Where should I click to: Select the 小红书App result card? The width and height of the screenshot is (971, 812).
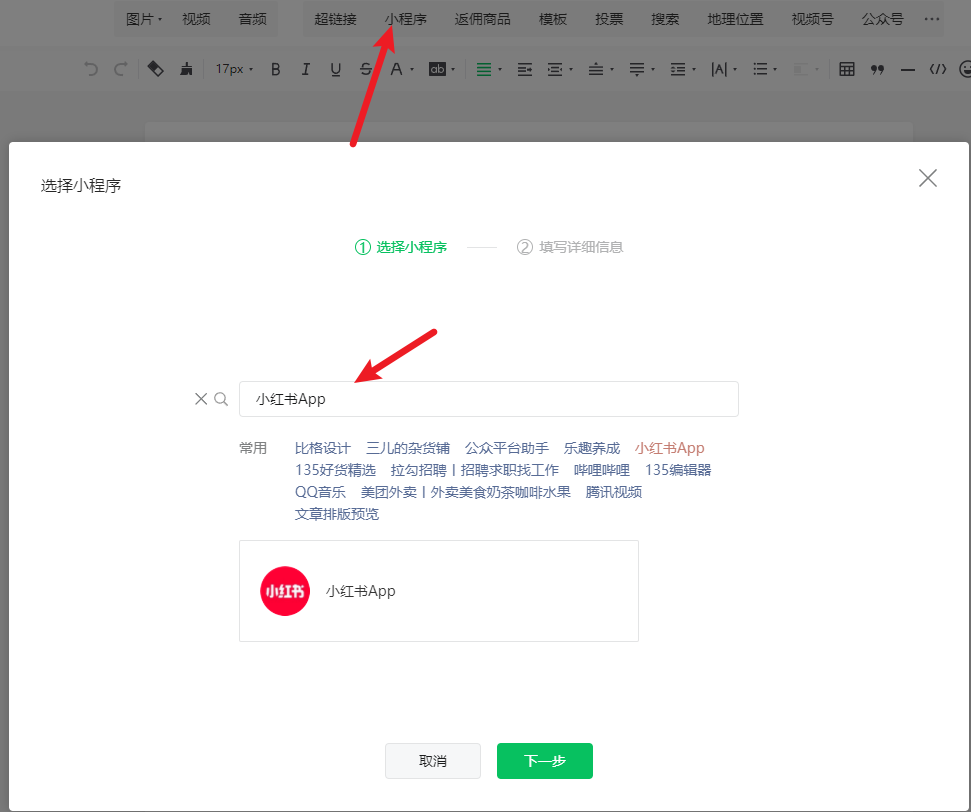438,591
